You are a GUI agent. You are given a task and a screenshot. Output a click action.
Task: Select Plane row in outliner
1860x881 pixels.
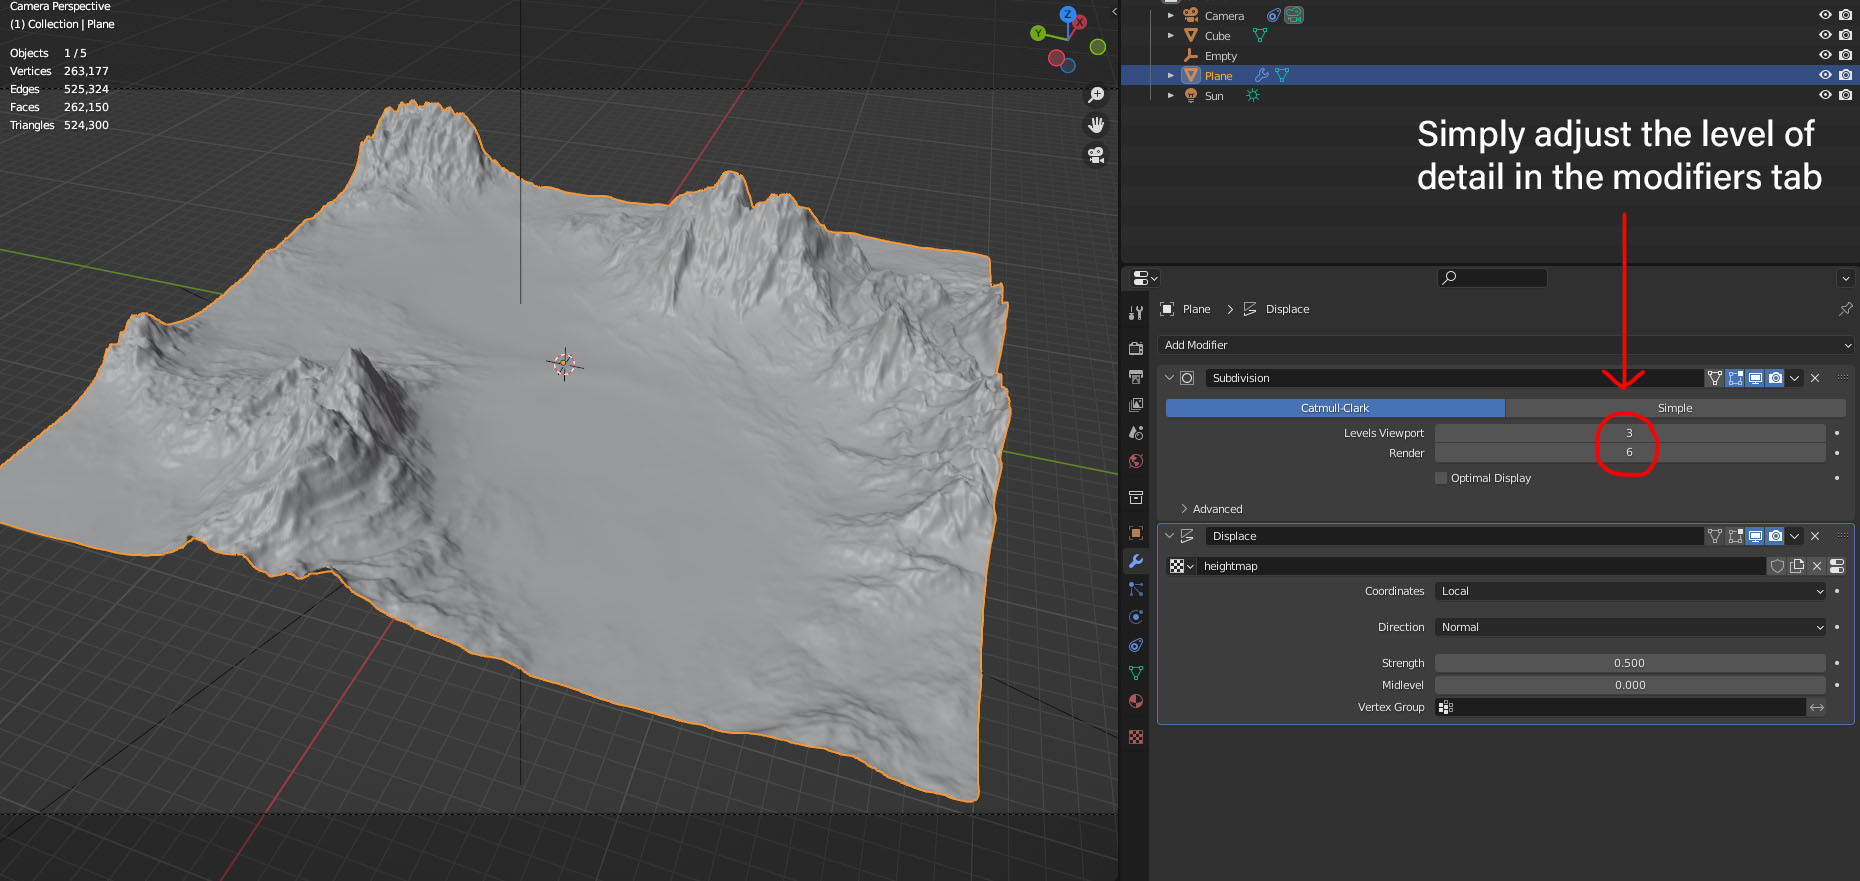click(x=1490, y=75)
